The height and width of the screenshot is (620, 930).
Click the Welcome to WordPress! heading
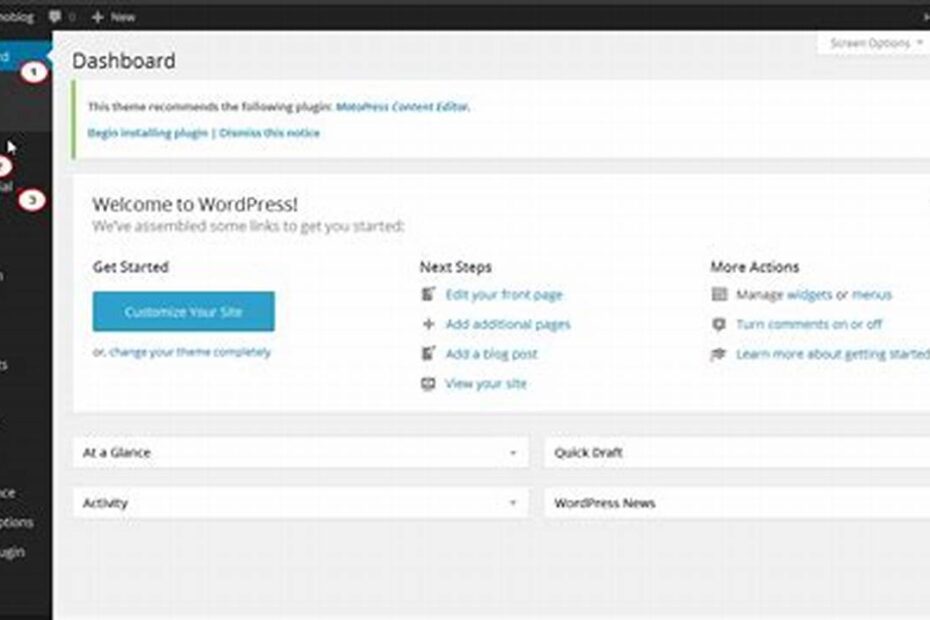pyautogui.click(x=195, y=204)
